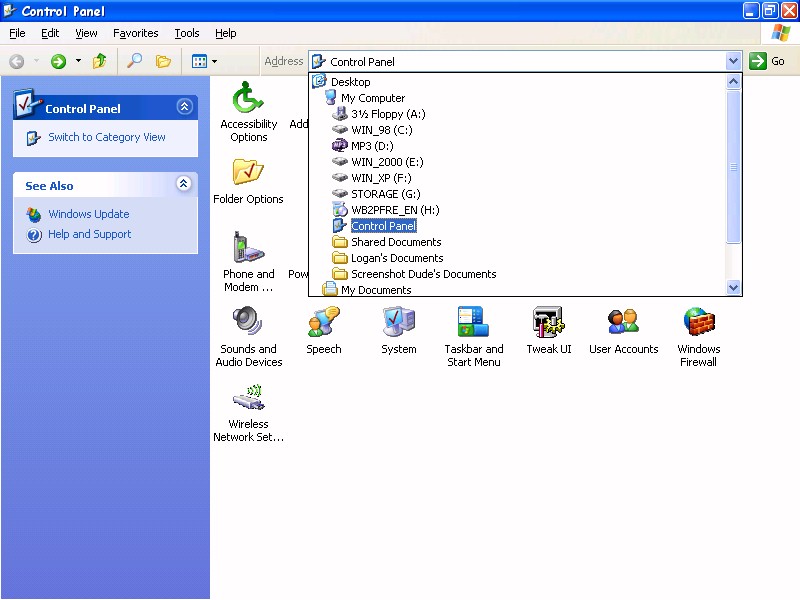Click dropdown list scroll down arrow
800x600 pixels.
(x=733, y=287)
